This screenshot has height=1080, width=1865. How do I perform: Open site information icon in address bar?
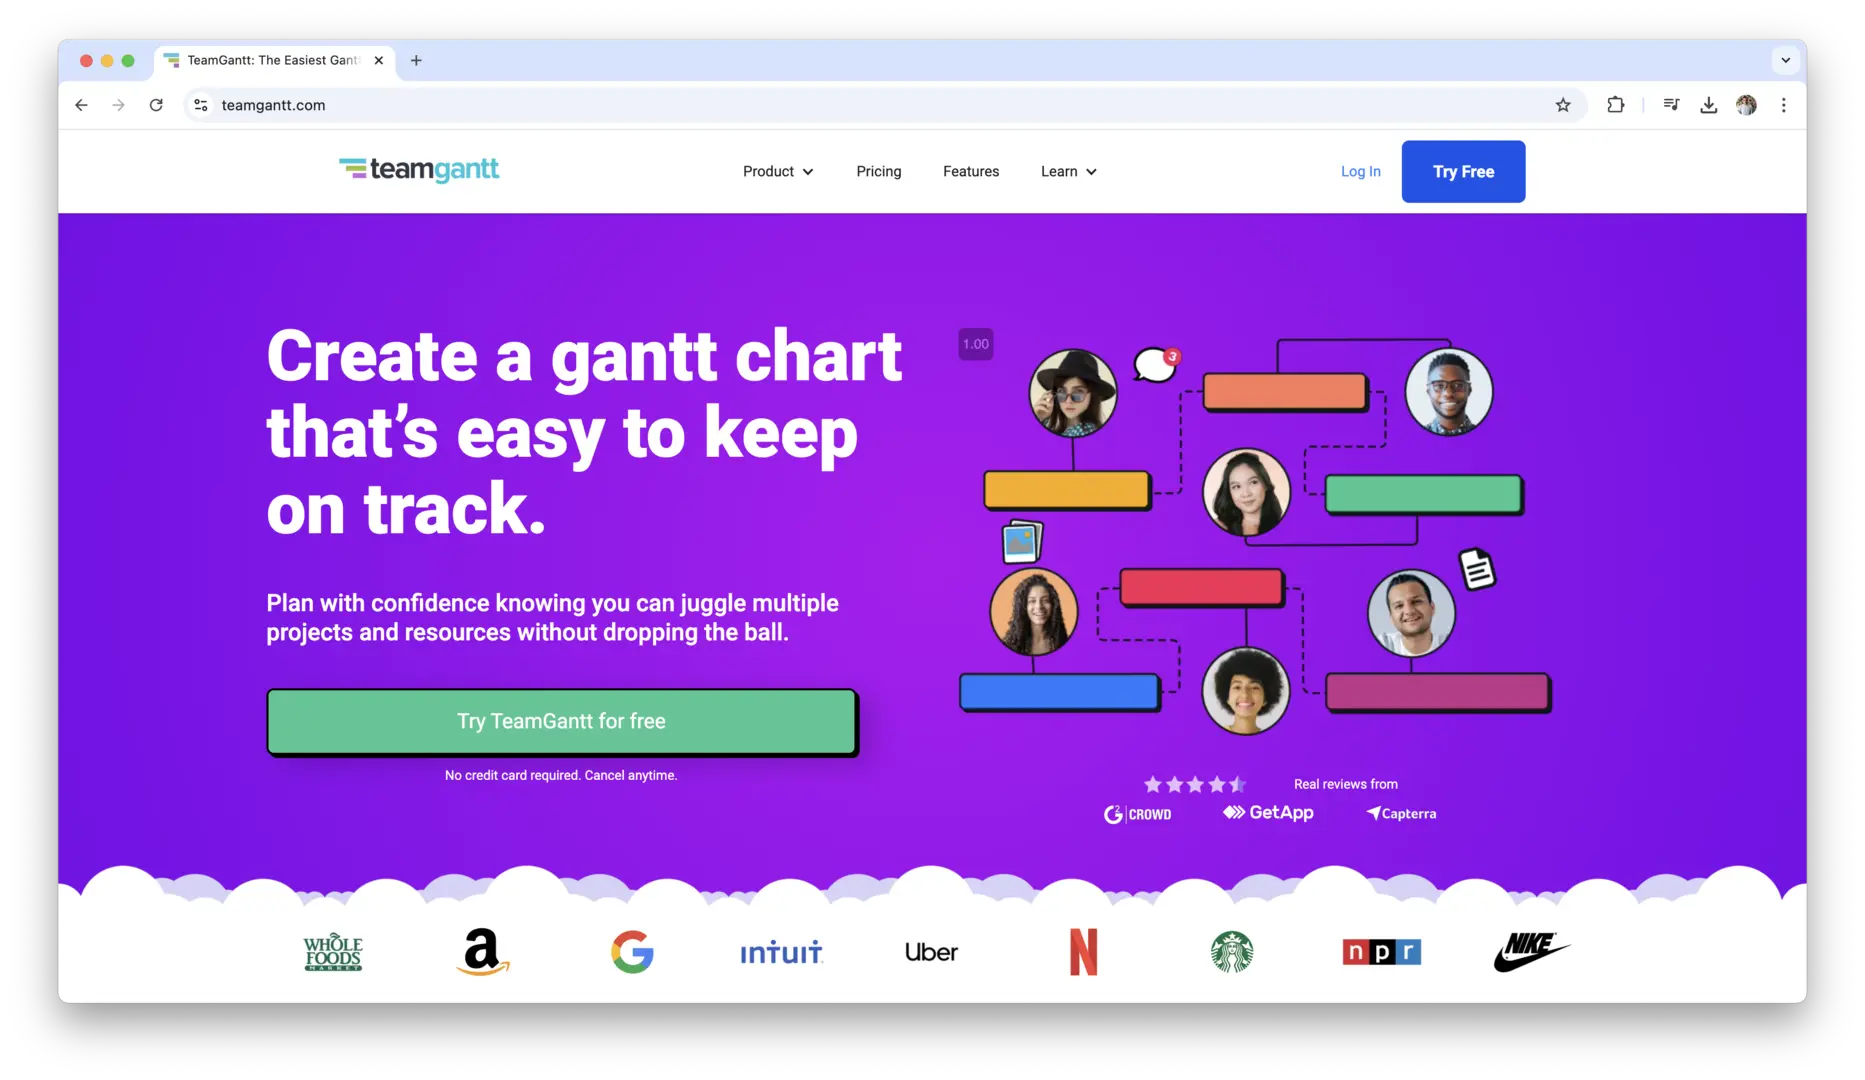coord(201,105)
